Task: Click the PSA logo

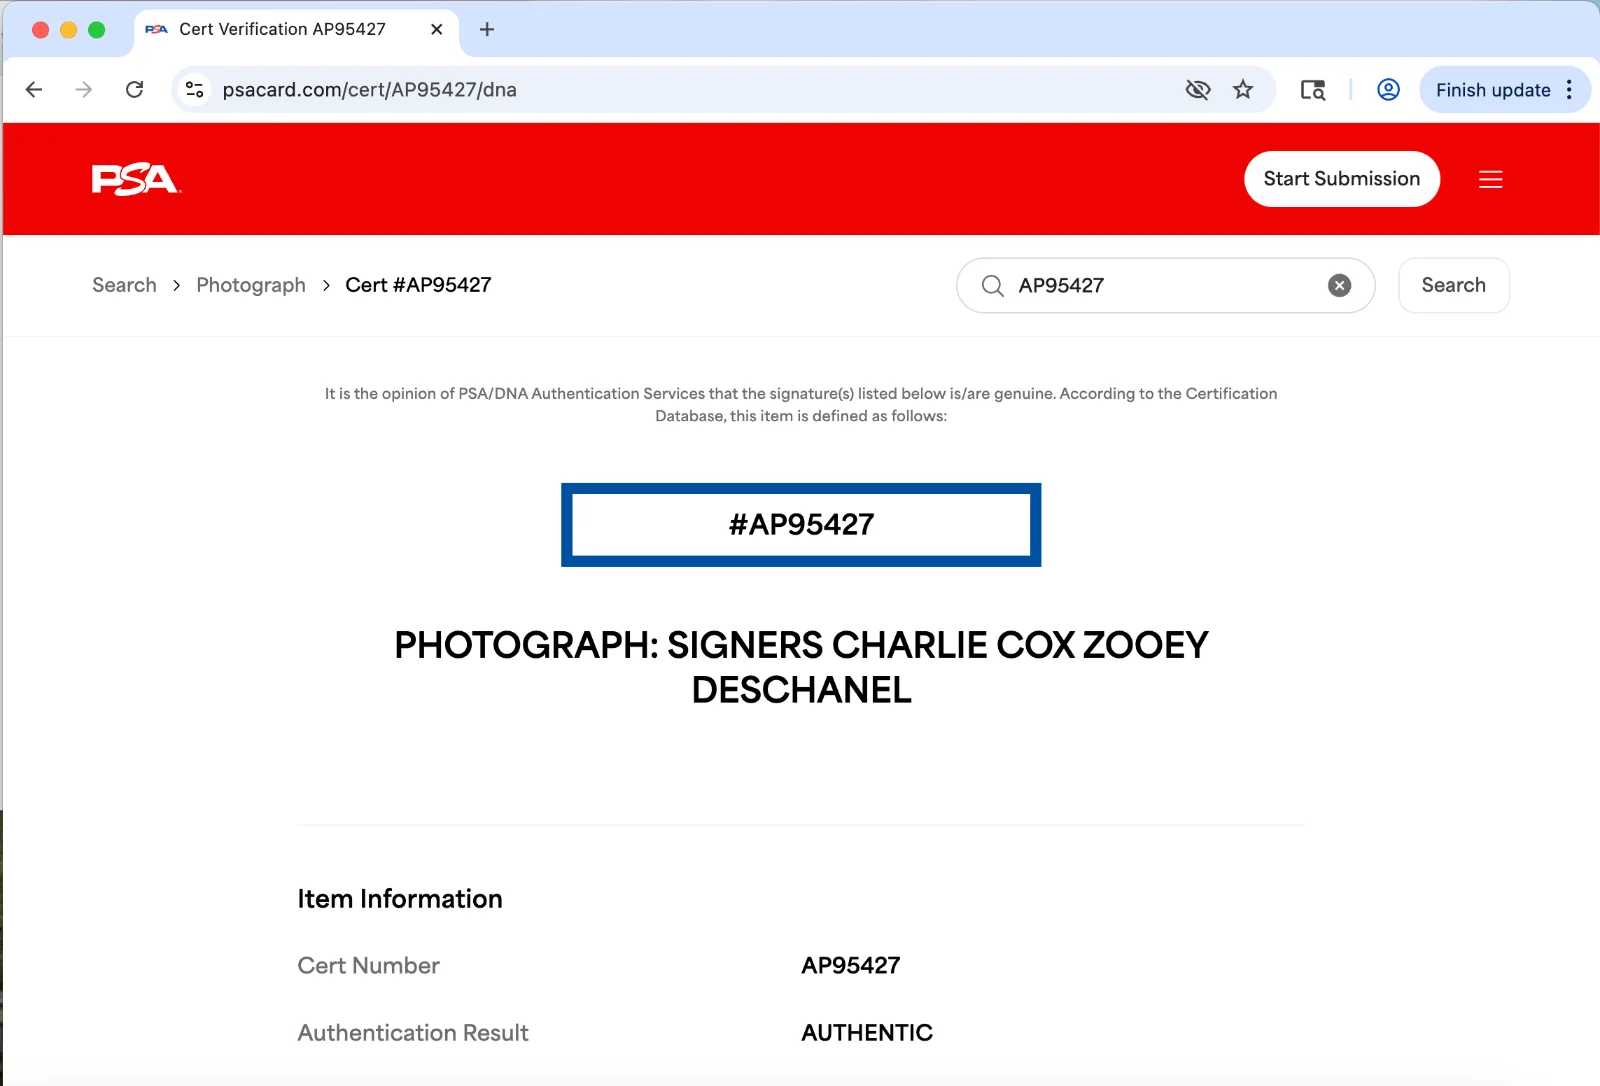Action: [x=136, y=179]
